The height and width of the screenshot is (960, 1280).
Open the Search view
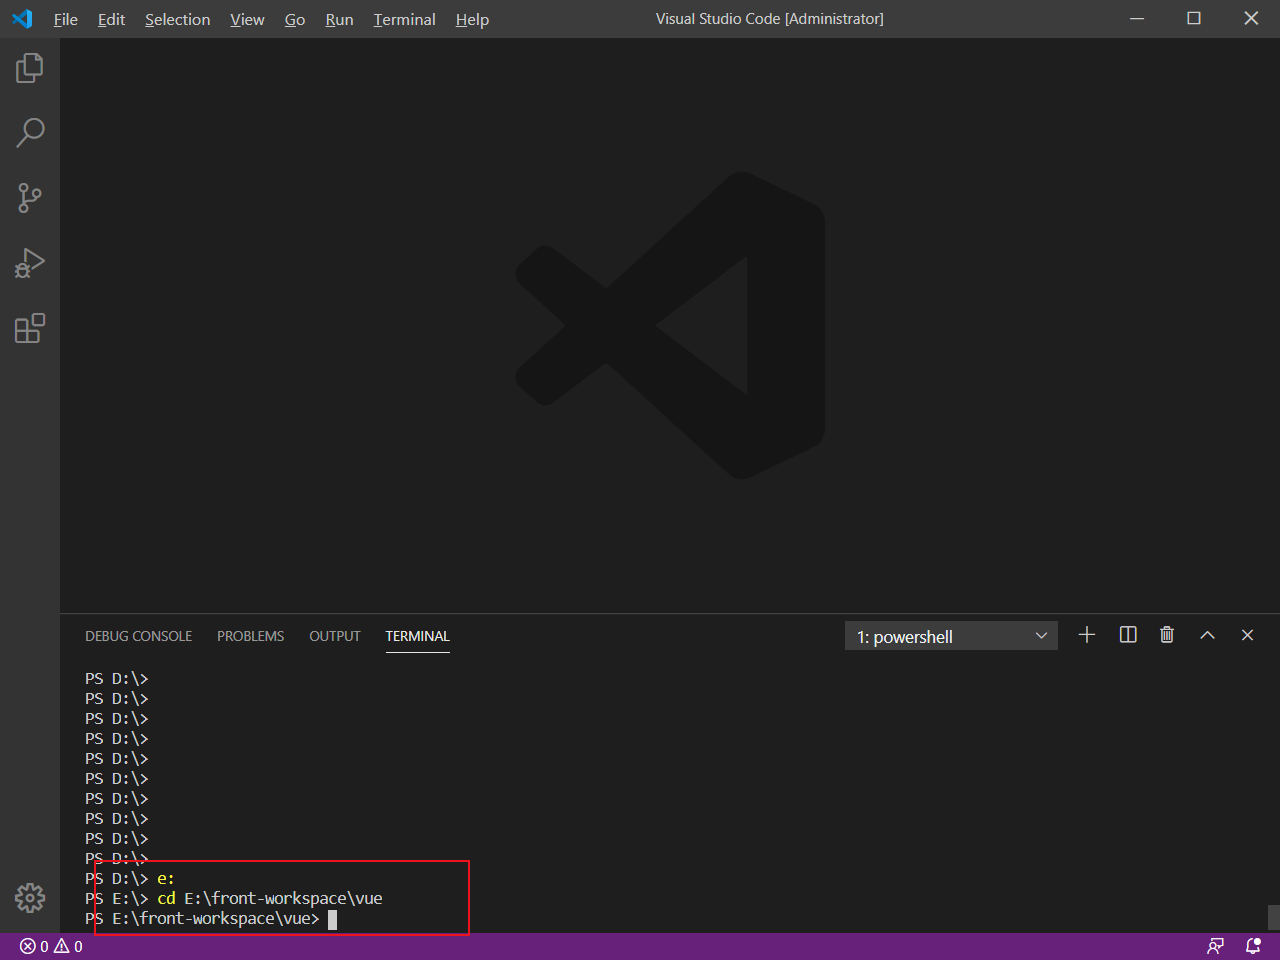point(30,132)
